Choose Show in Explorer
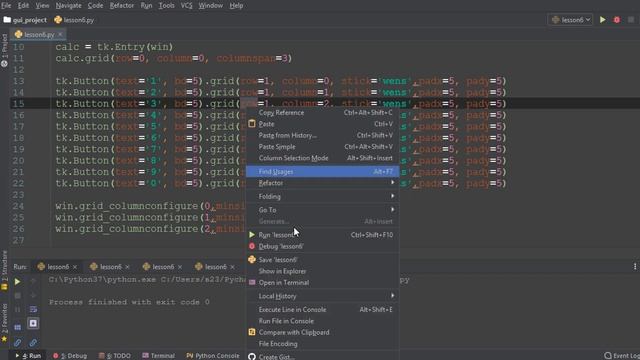Screen dimensions: 640x360 click(322, 271)
